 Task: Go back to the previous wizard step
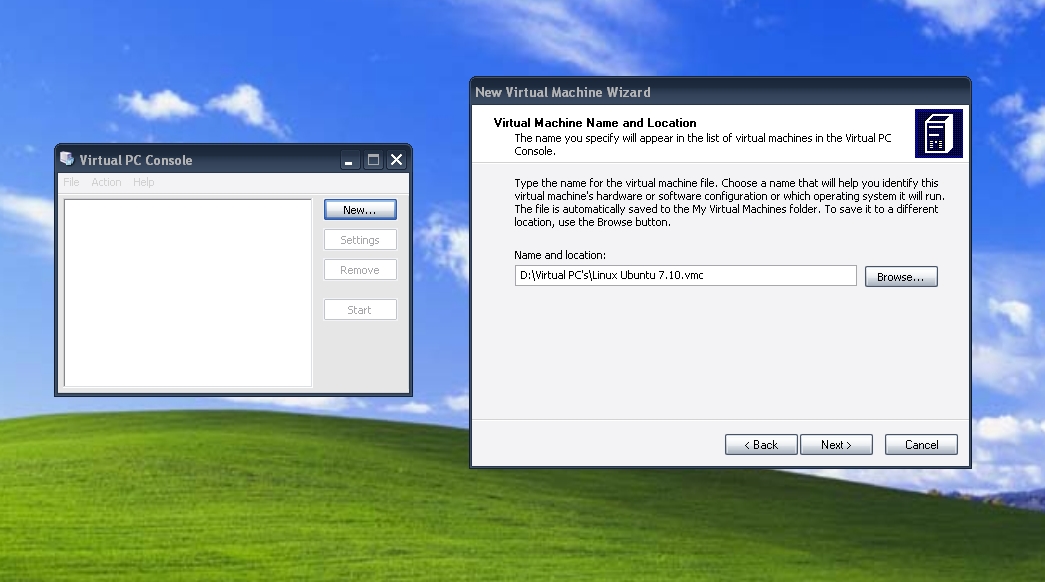(761, 445)
